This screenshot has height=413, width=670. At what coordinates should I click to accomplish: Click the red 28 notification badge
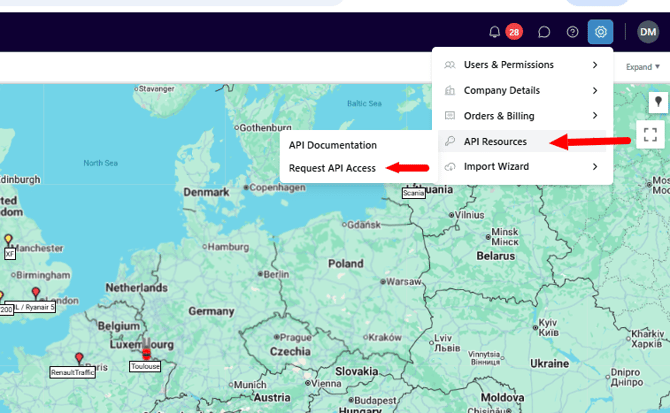(514, 32)
